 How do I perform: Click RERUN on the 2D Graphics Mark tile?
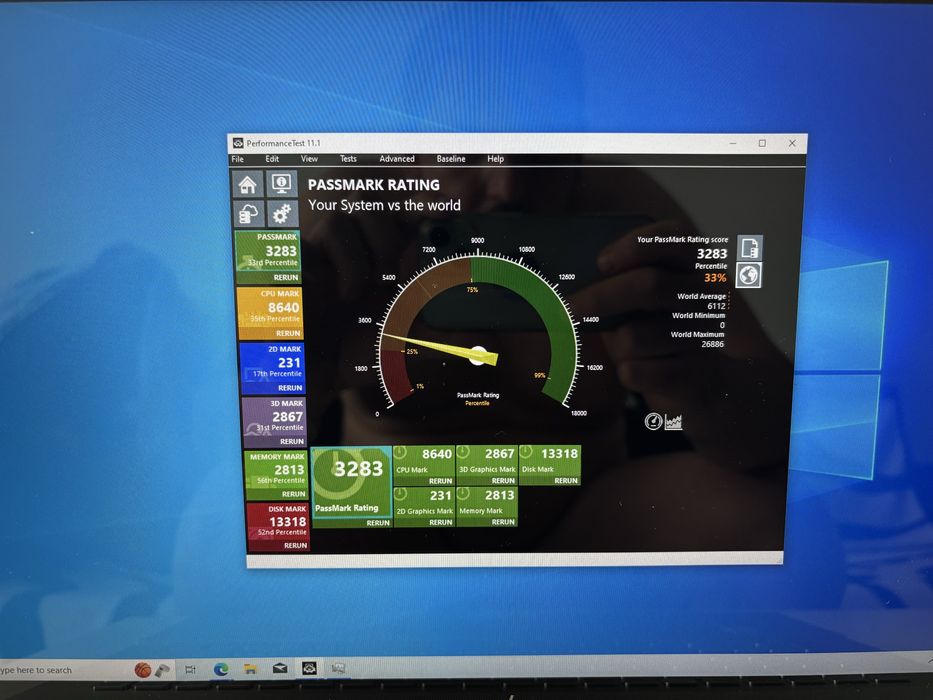click(440, 523)
